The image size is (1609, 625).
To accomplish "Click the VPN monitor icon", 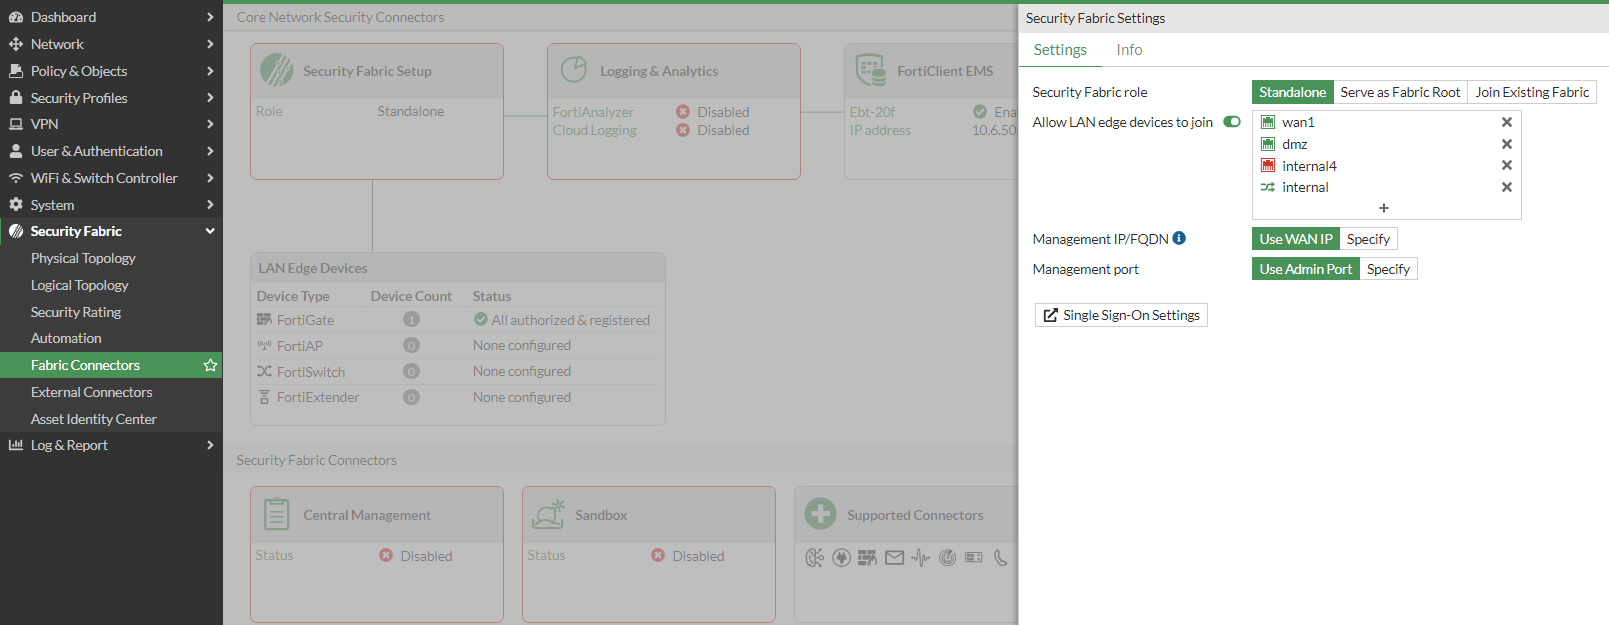I will [x=16, y=124].
